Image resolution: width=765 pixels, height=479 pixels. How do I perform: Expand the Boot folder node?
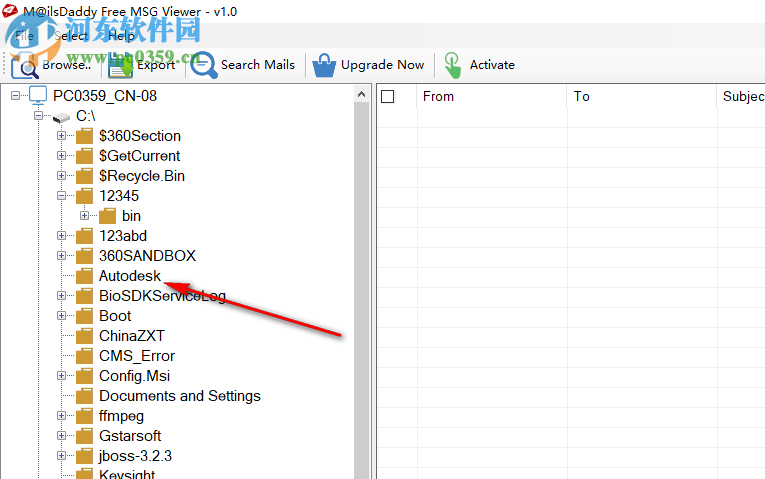[x=61, y=316]
